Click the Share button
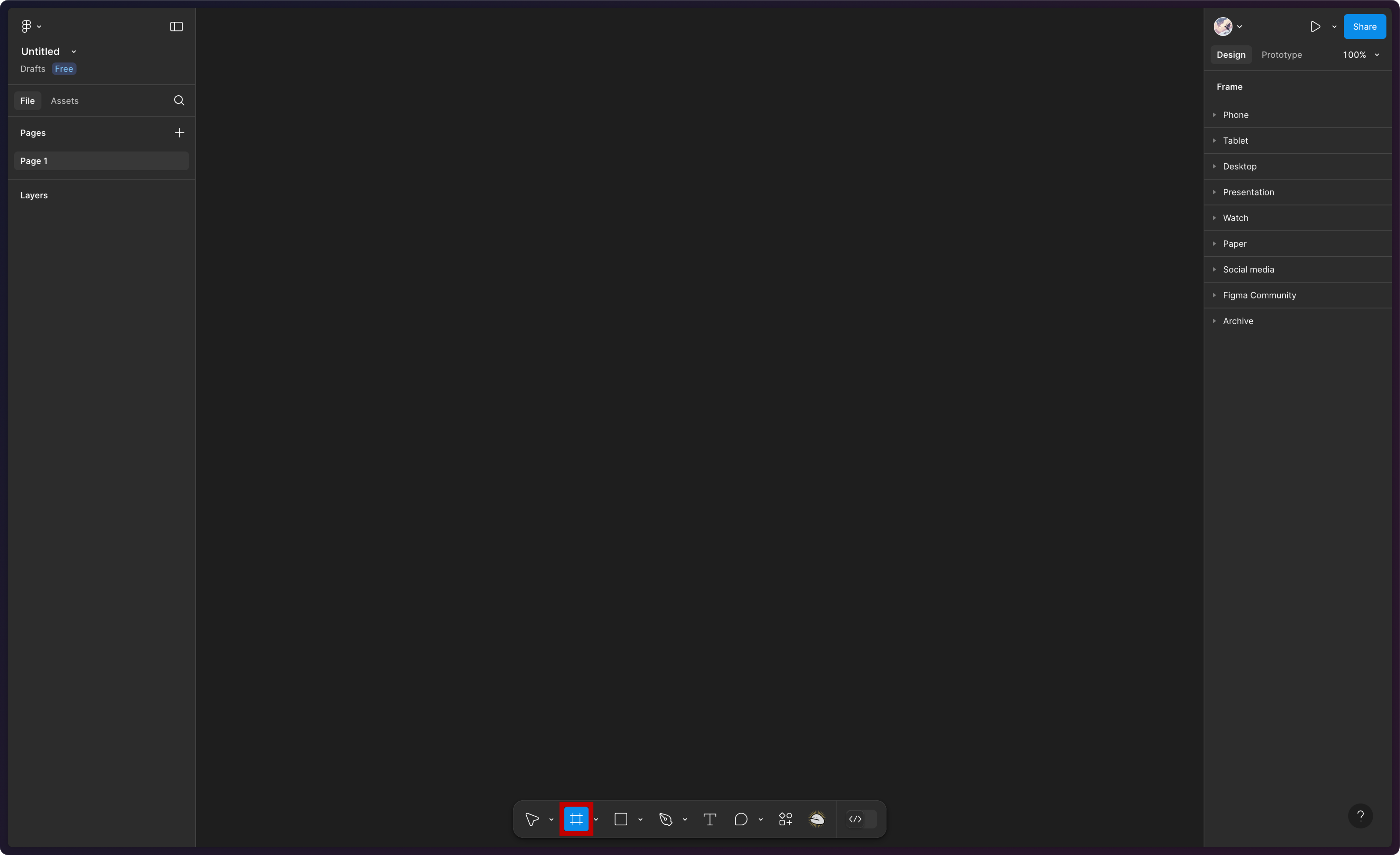Image resolution: width=1400 pixels, height=855 pixels. [1364, 27]
